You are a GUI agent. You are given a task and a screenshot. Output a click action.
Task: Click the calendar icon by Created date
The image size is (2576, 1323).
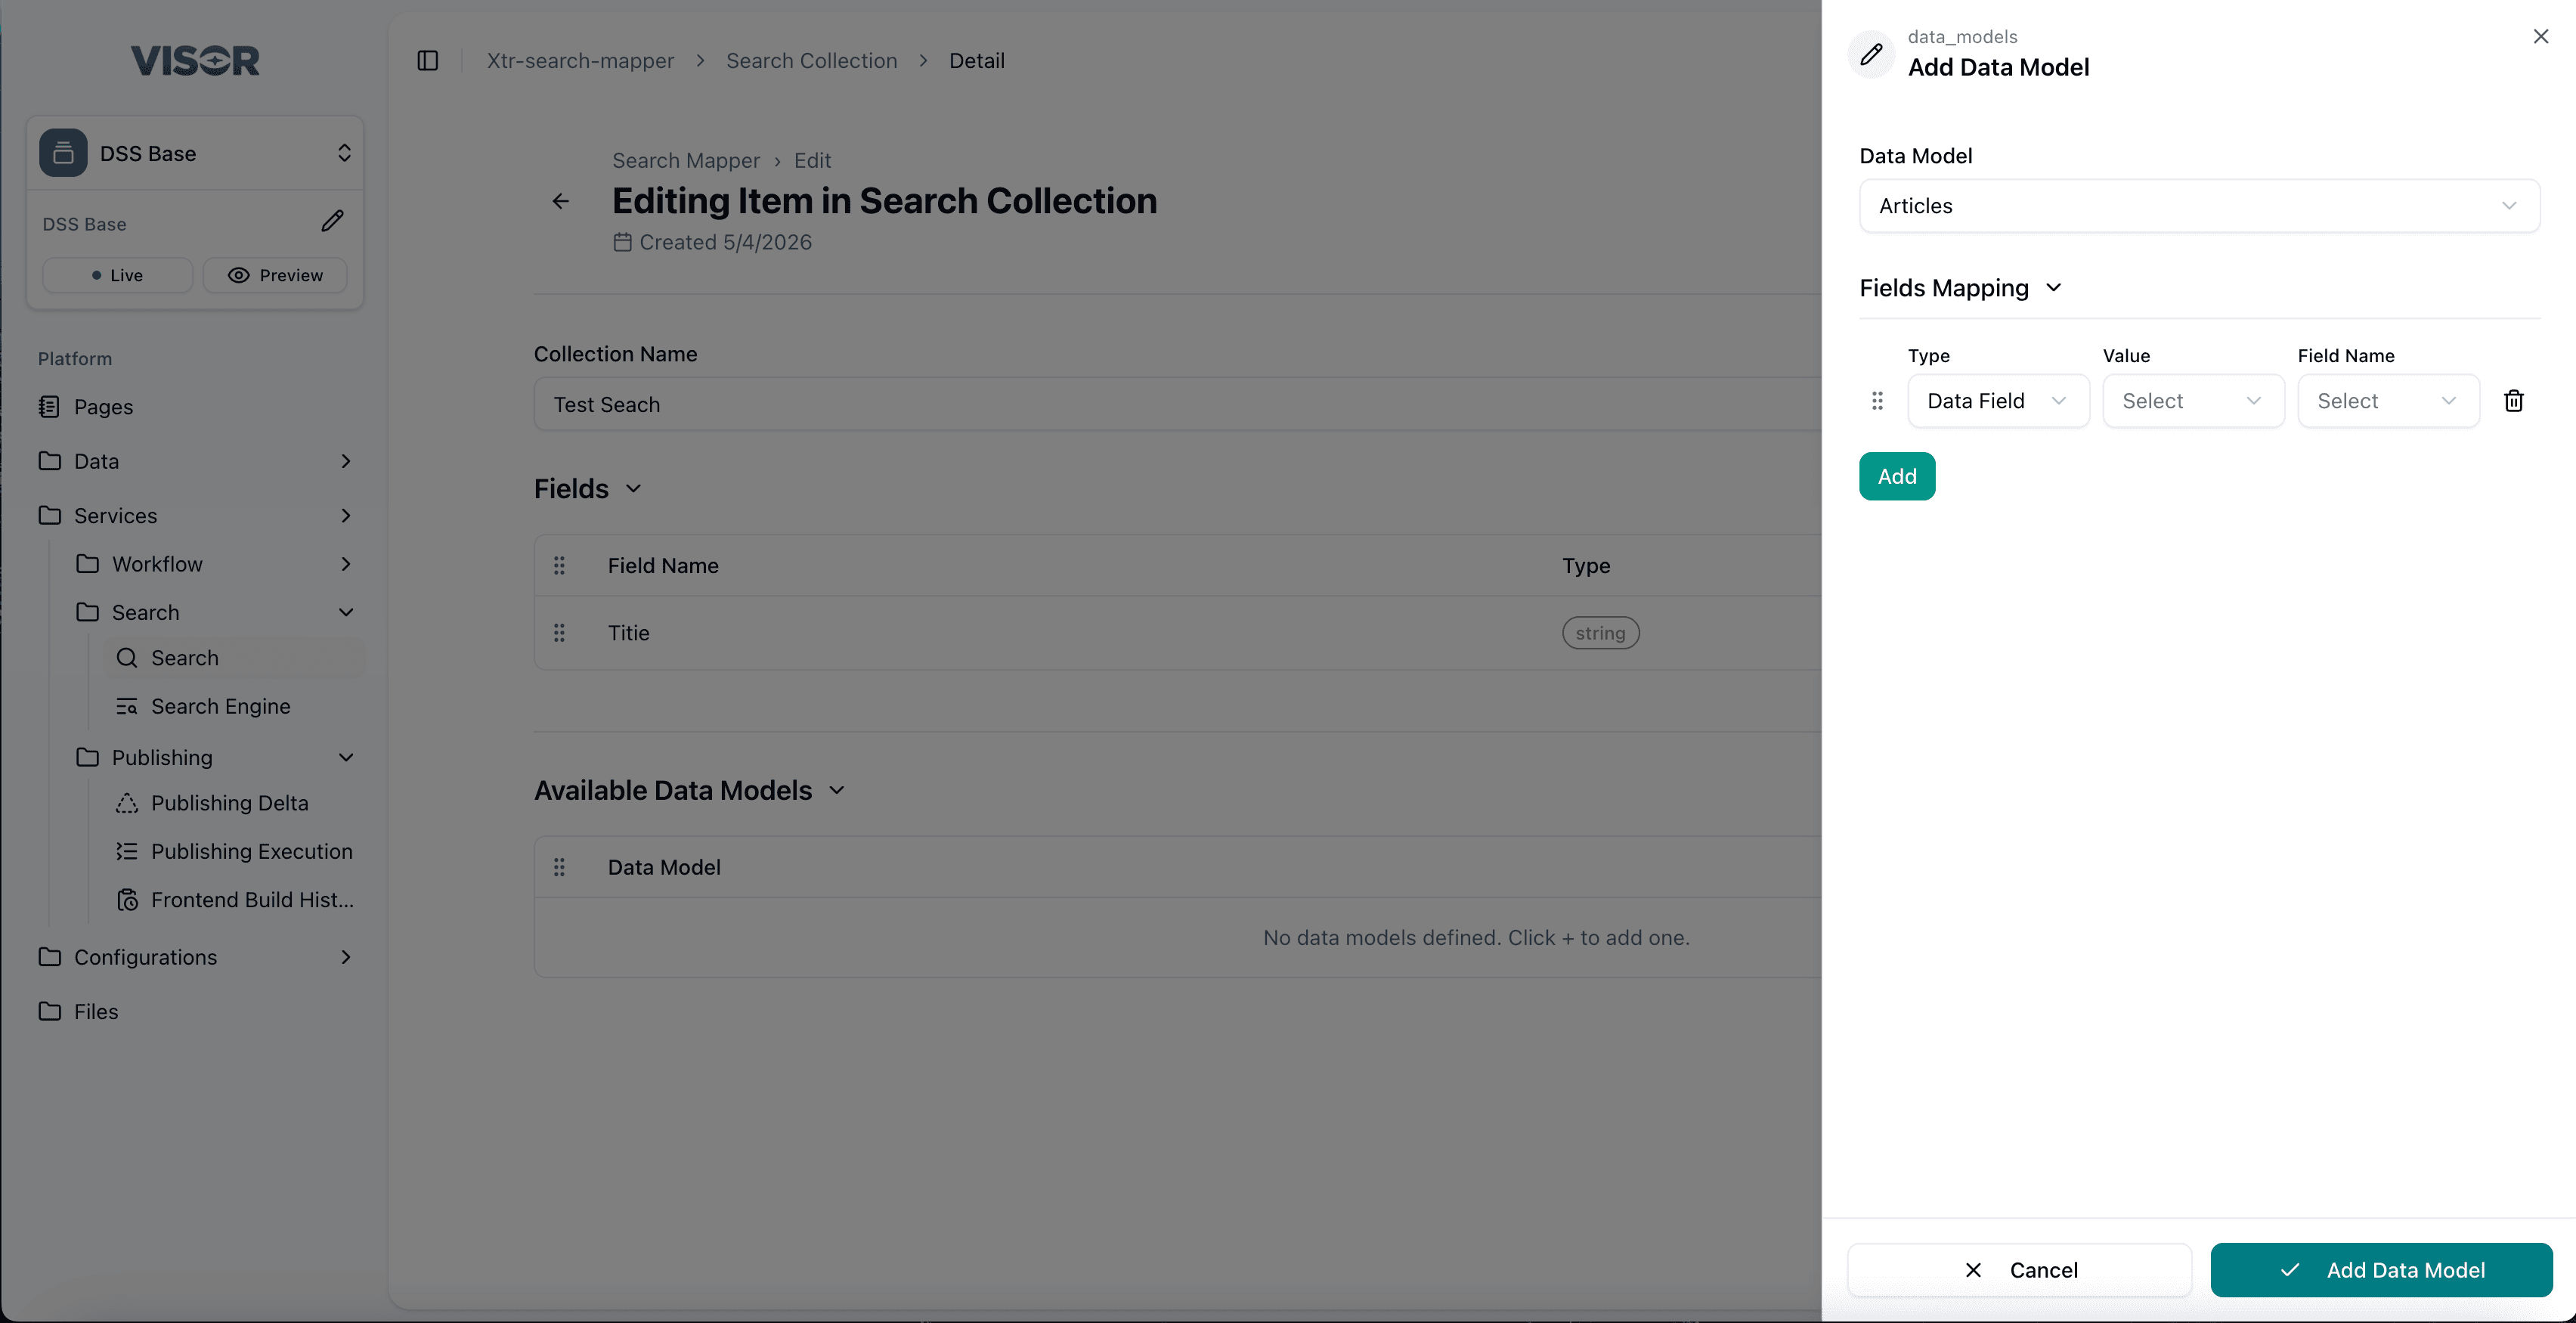(622, 242)
